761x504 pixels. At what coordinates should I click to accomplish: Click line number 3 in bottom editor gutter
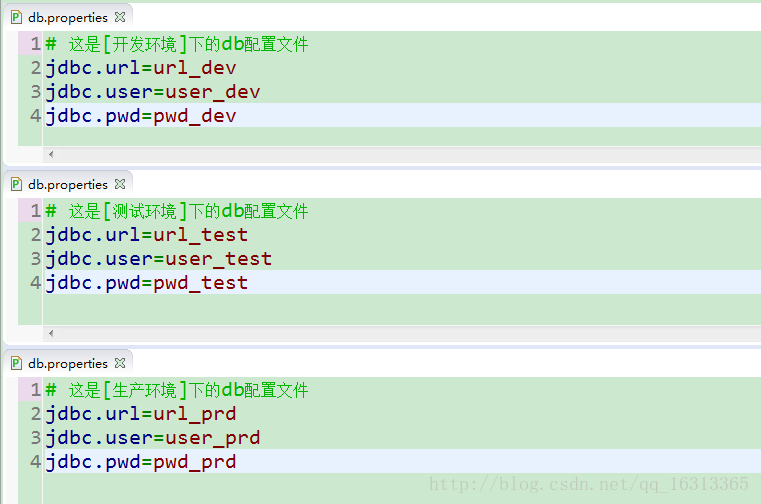point(35,437)
